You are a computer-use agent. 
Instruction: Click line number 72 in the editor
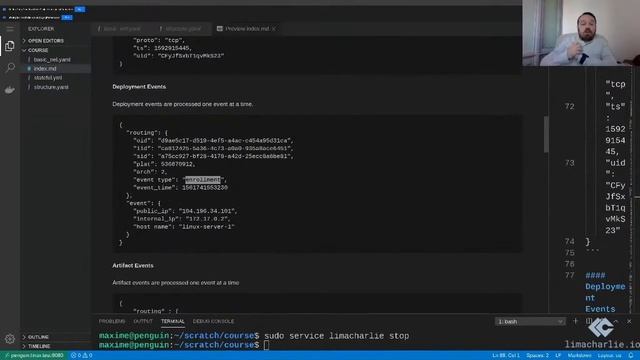(x=569, y=107)
